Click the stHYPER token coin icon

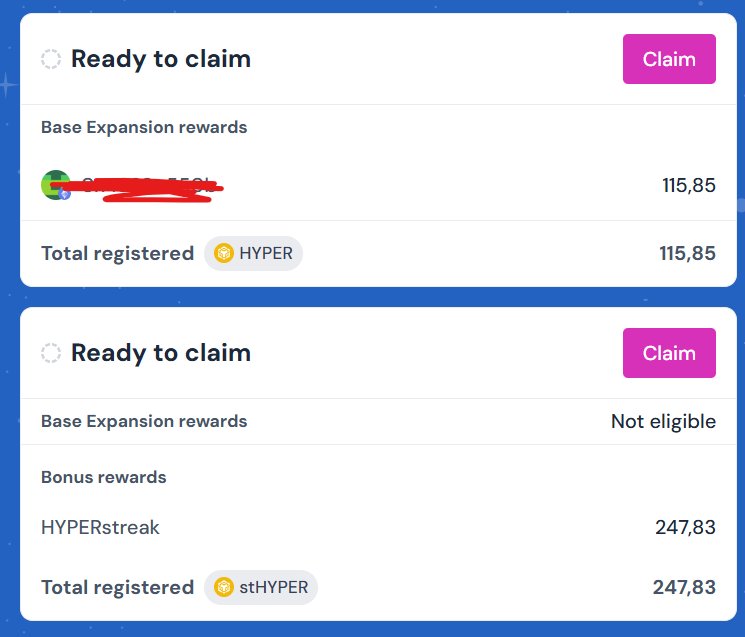coord(224,587)
